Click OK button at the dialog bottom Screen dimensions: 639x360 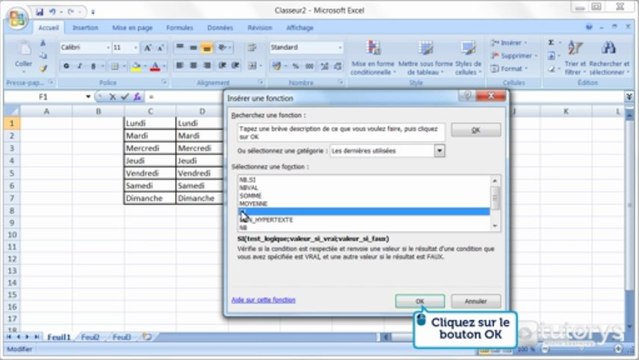point(420,301)
